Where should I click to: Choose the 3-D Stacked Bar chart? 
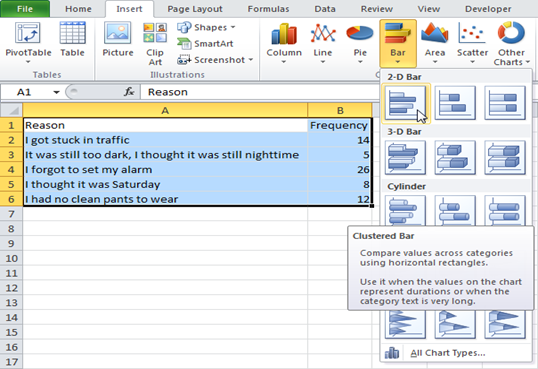pyautogui.click(x=455, y=158)
